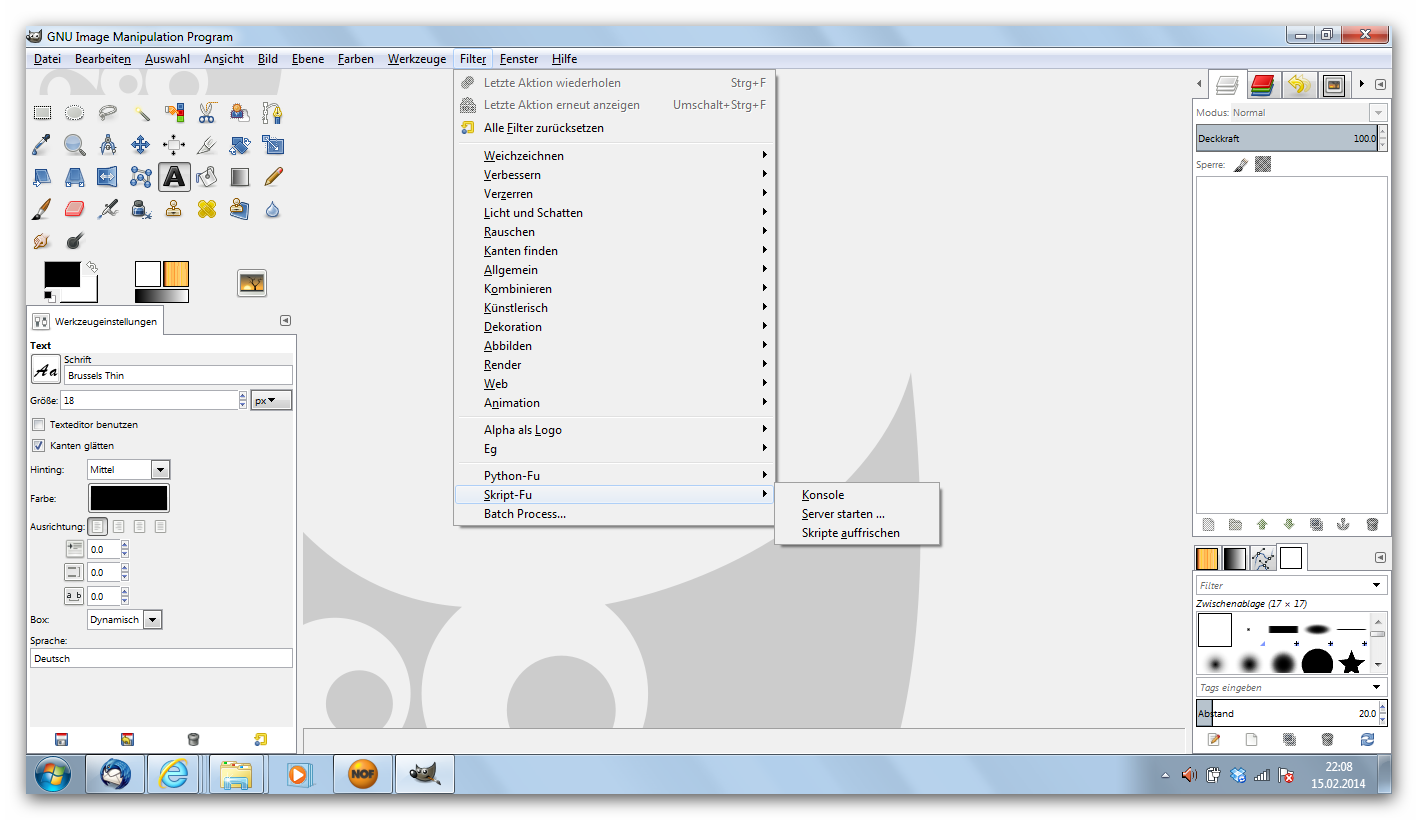Open the active image thumbnail button
This screenshot has width=1418, height=820.
(x=252, y=284)
